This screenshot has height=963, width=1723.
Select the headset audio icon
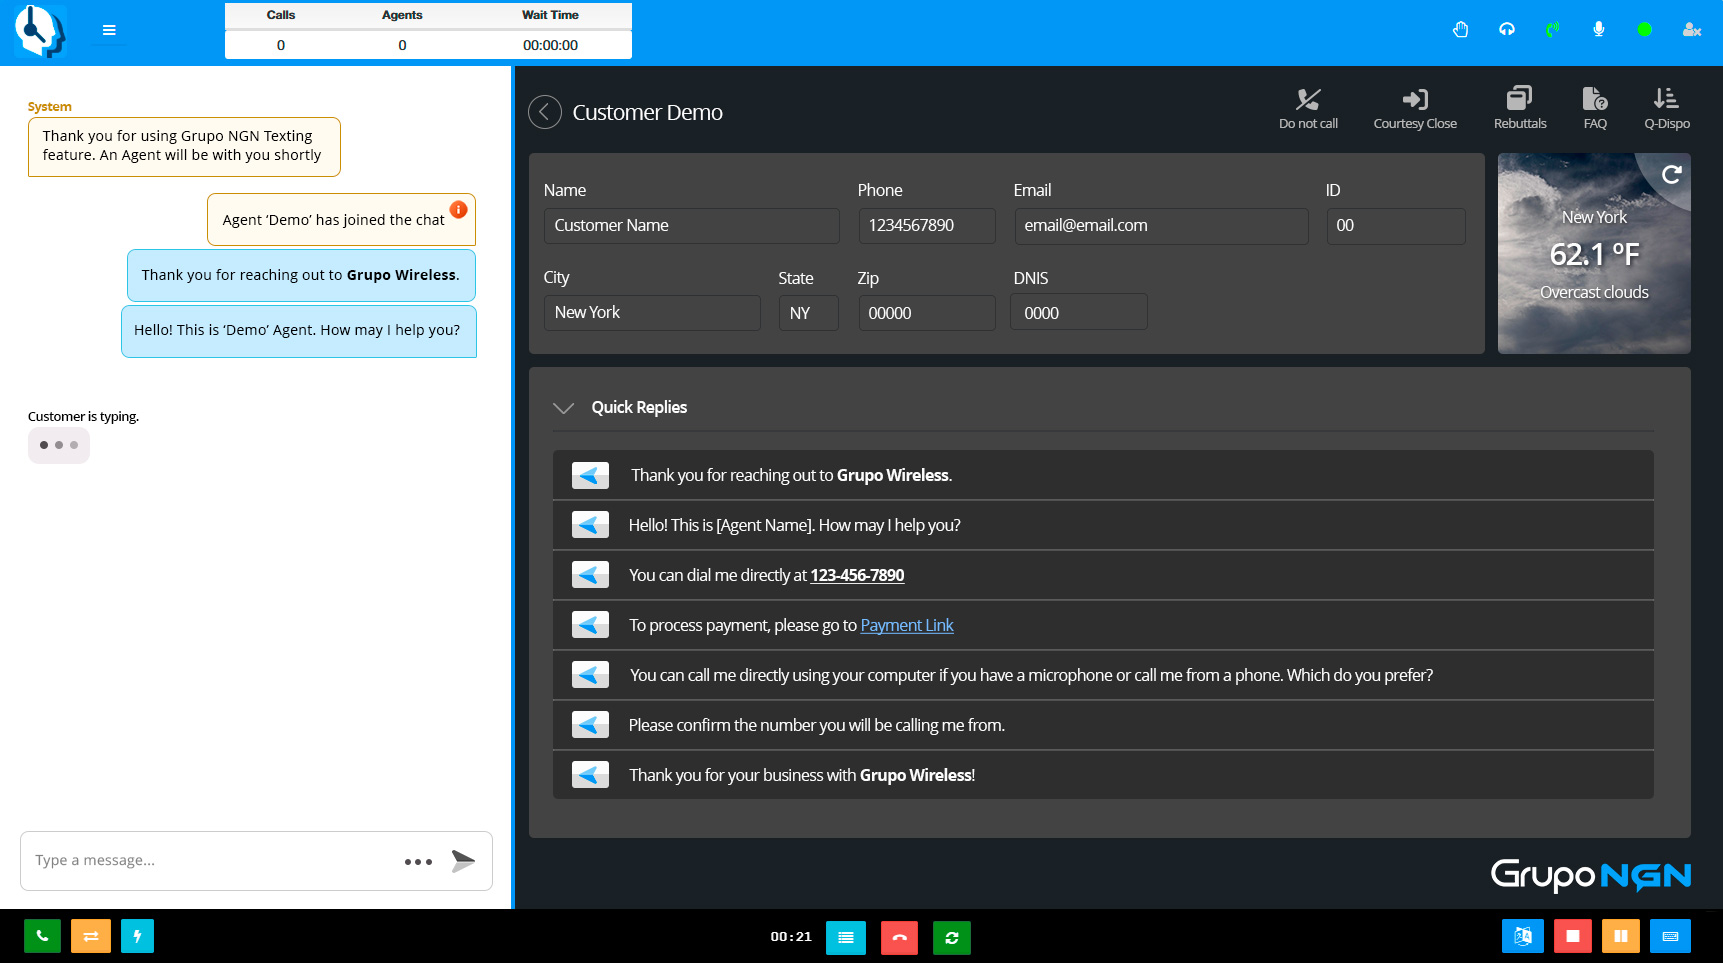pyautogui.click(x=1507, y=29)
